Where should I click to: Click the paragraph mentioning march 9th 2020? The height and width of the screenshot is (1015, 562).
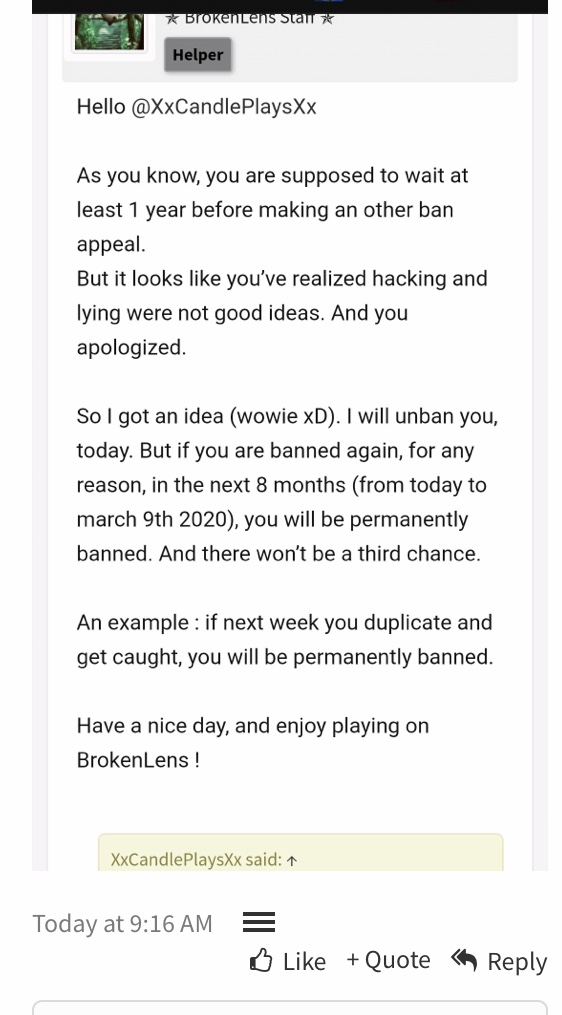(287, 485)
